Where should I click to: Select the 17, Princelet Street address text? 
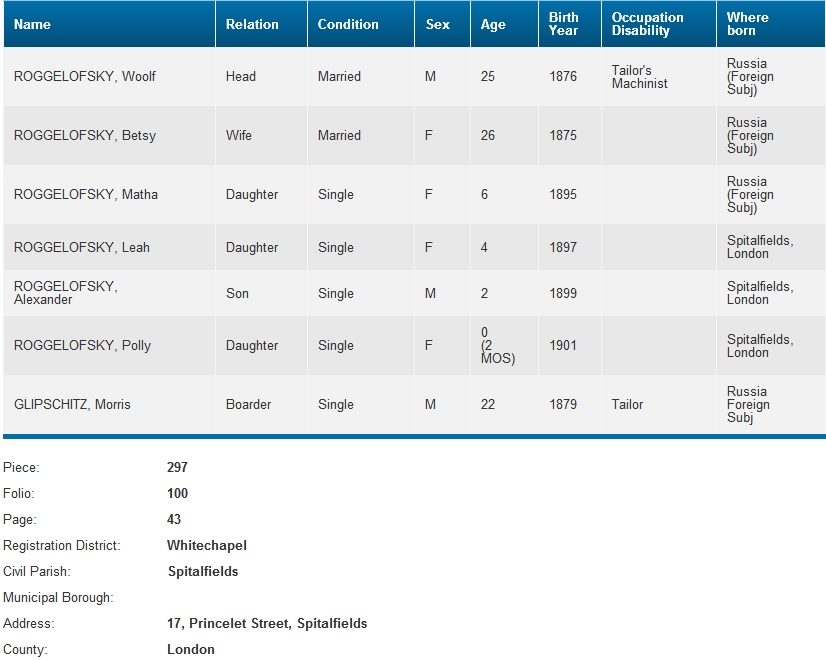[267, 624]
